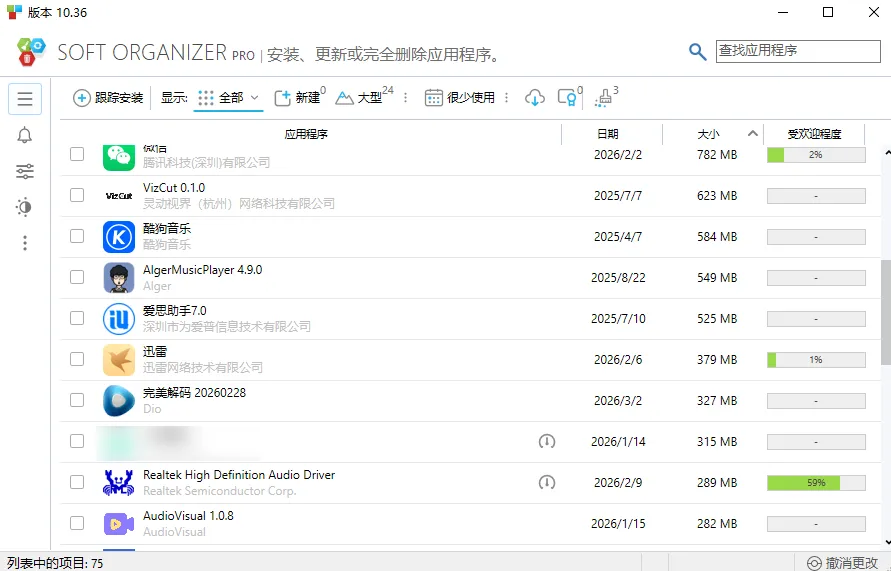Image resolution: width=891 pixels, height=571 pixels.
Task: Open options dots next to 很少使用
Action: (x=506, y=98)
